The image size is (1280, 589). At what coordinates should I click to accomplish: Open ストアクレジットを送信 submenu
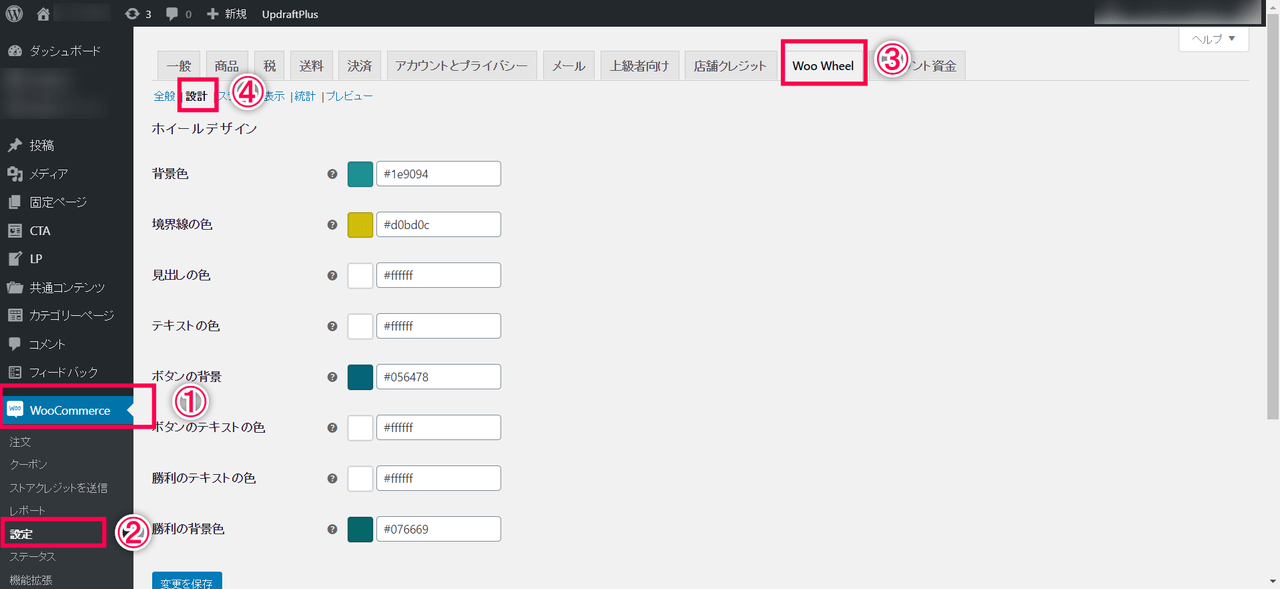click(x=58, y=487)
